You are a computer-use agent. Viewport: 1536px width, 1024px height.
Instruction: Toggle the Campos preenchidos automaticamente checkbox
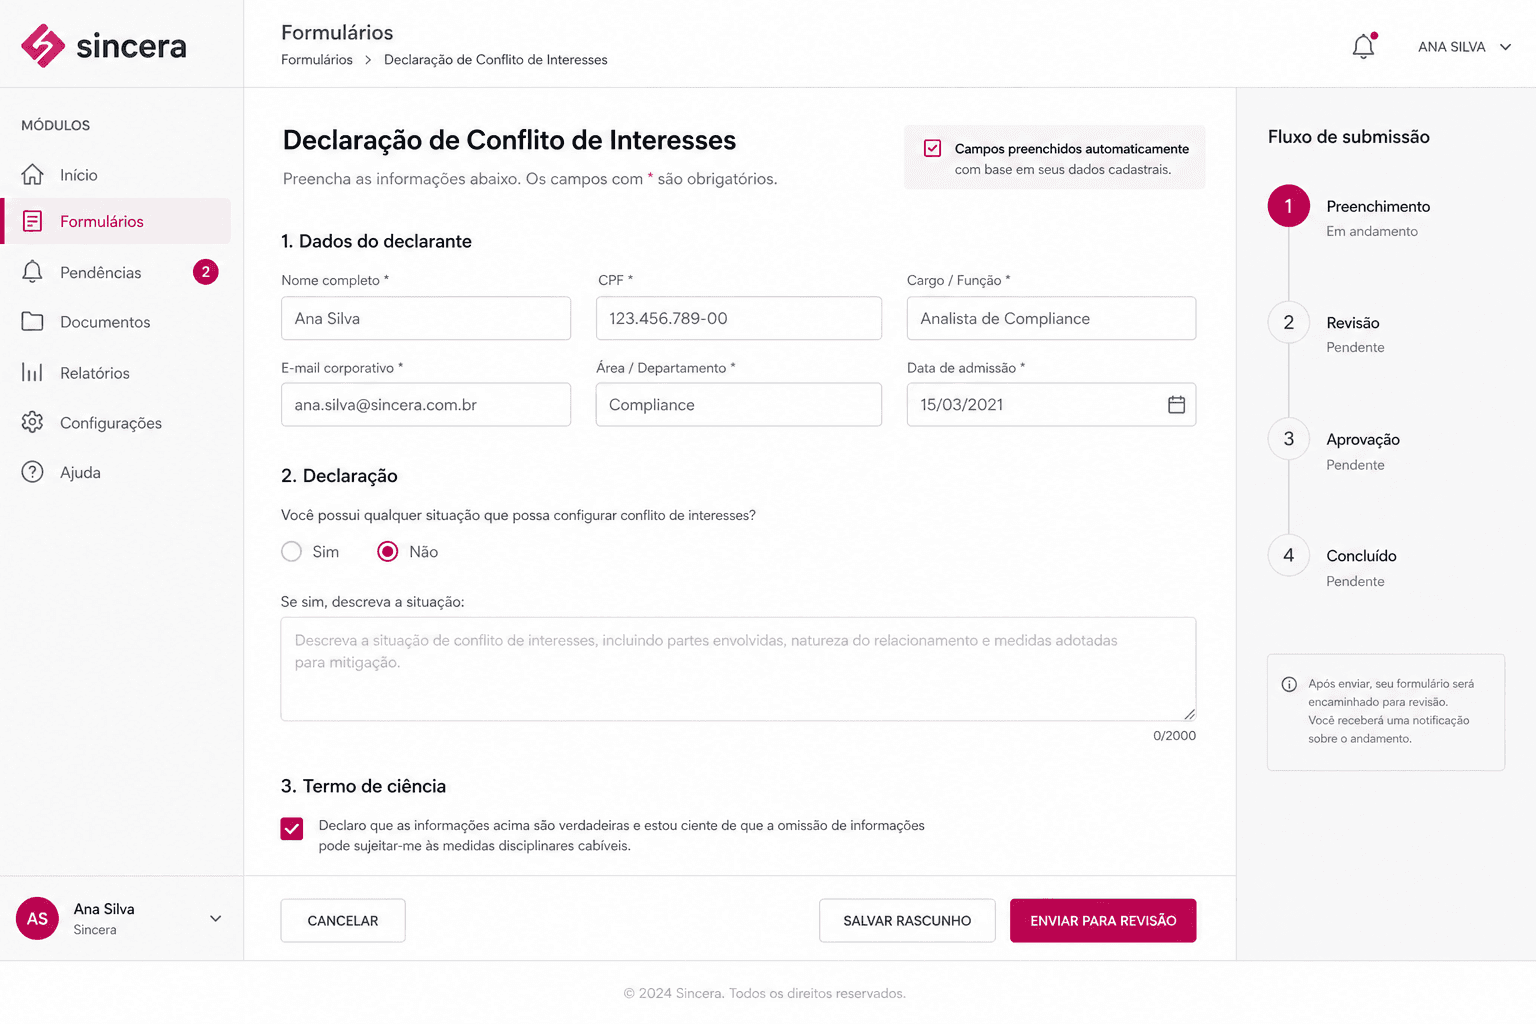click(x=932, y=148)
